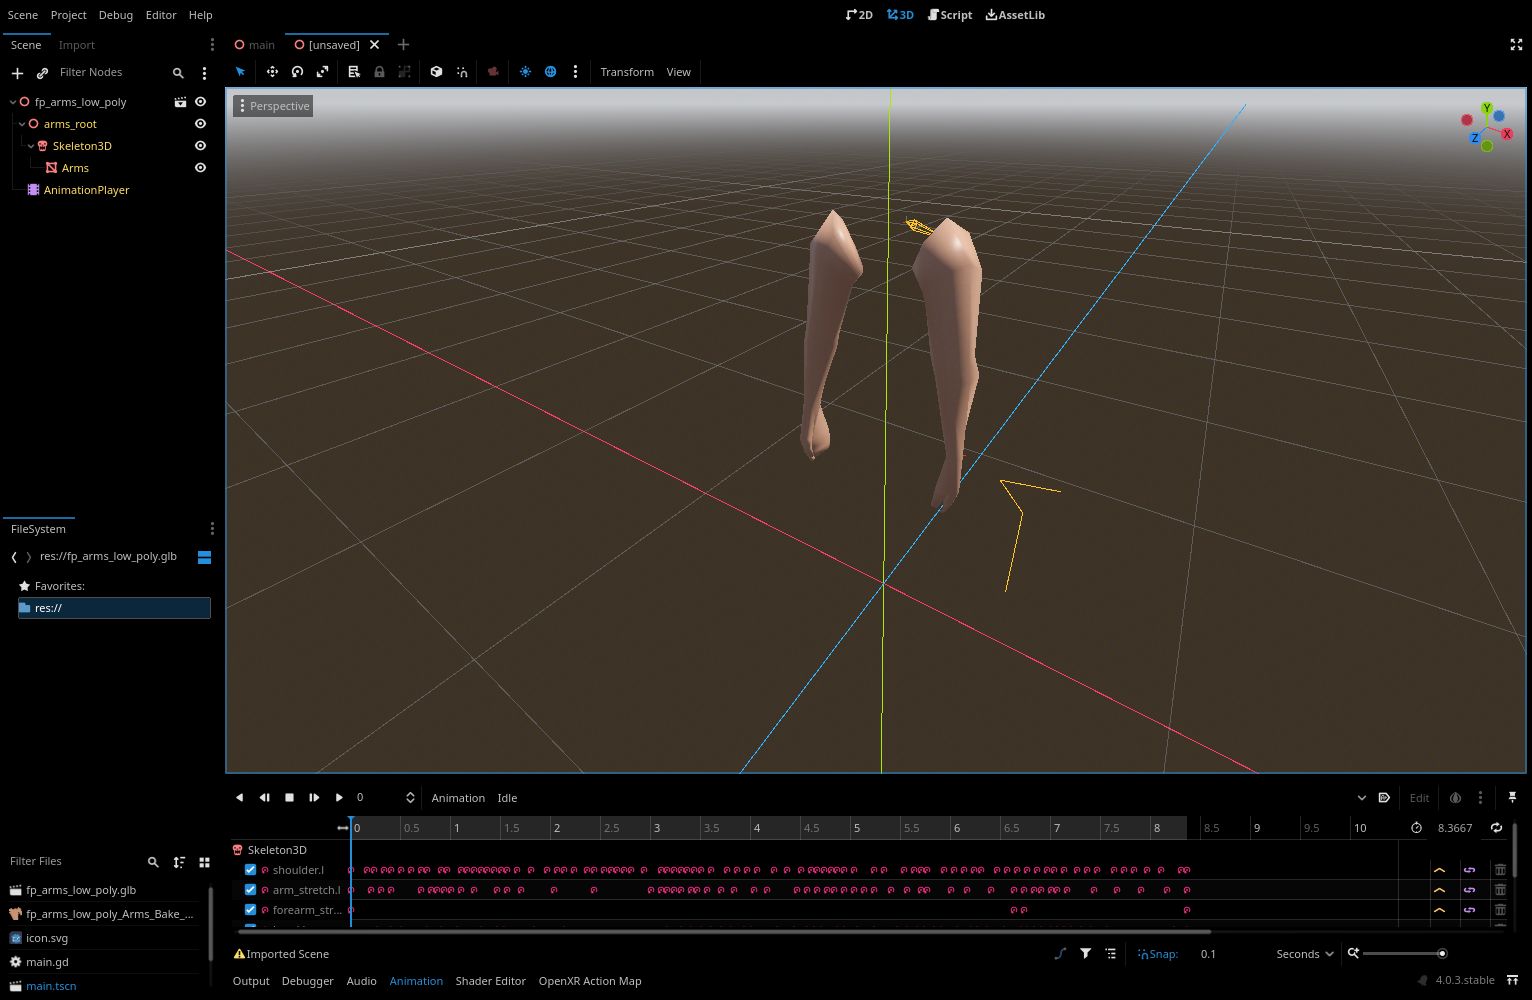Enable the forearm_str track checkbox
Viewport: 1532px width, 1000px height.
click(250, 909)
